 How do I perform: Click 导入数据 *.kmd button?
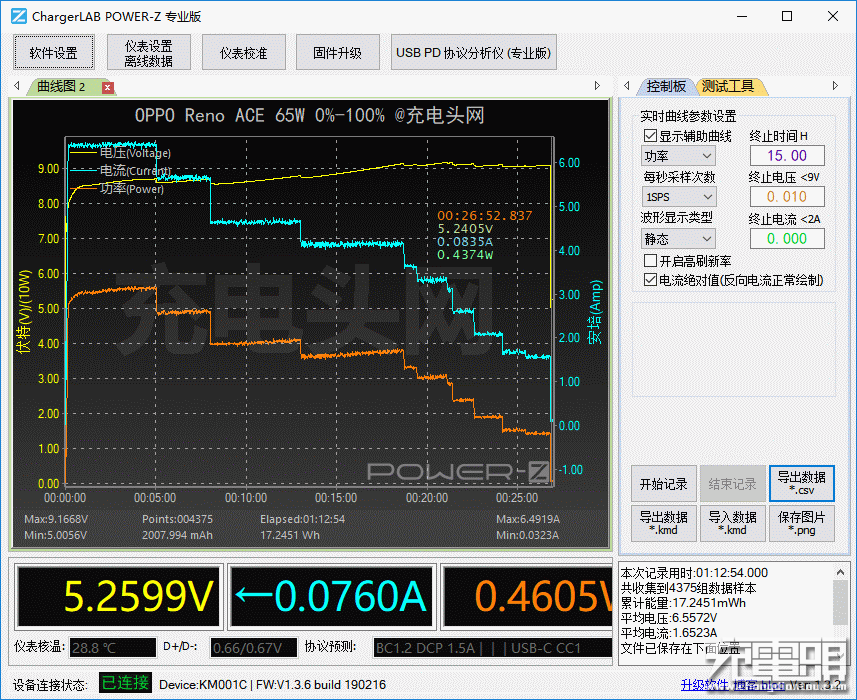(x=732, y=523)
